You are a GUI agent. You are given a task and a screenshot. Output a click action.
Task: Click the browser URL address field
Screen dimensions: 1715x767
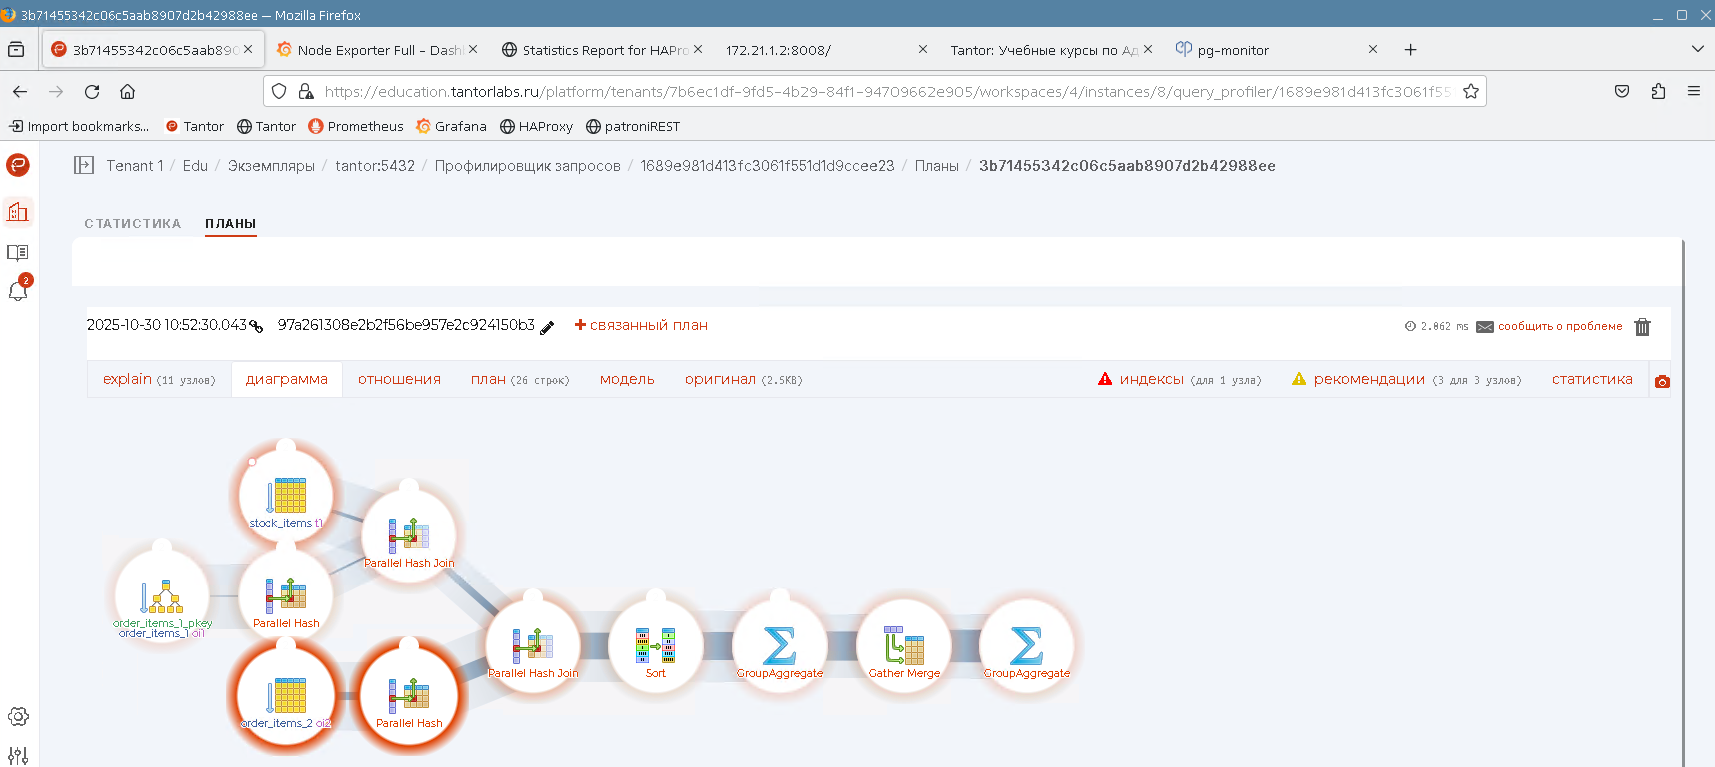(880, 91)
